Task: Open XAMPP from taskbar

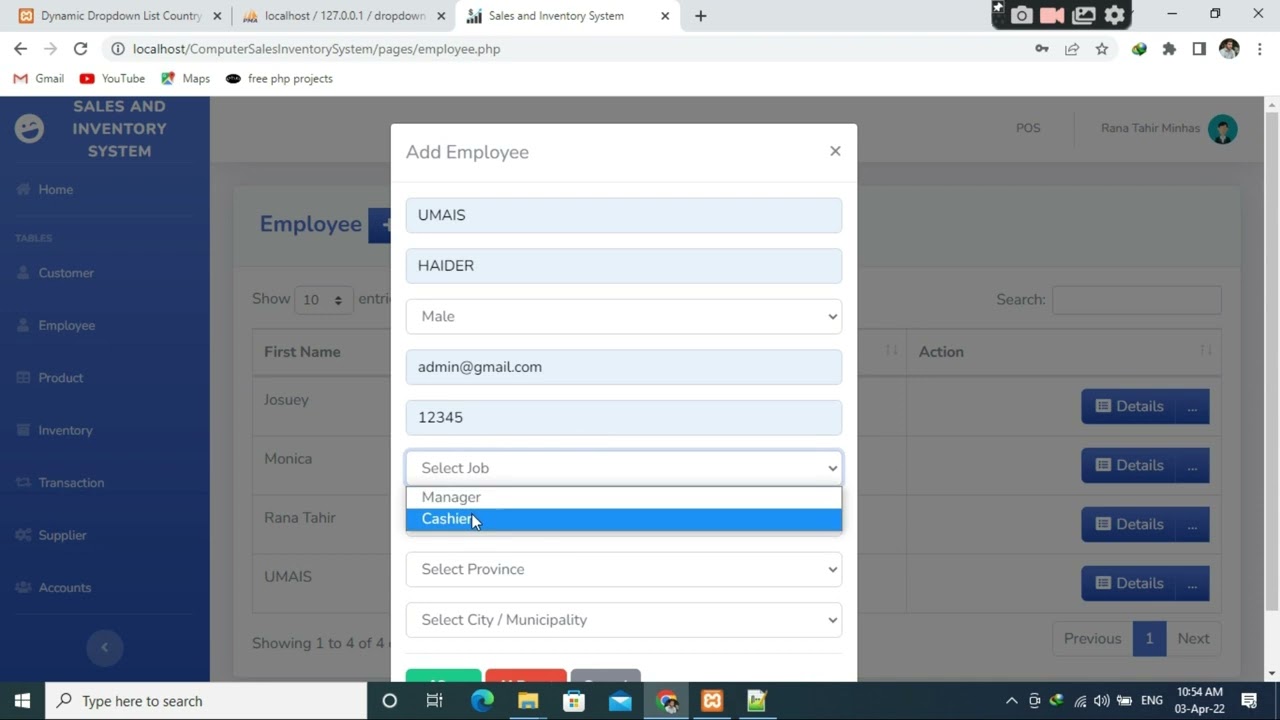Action: pyautogui.click(x=711, y=701)
